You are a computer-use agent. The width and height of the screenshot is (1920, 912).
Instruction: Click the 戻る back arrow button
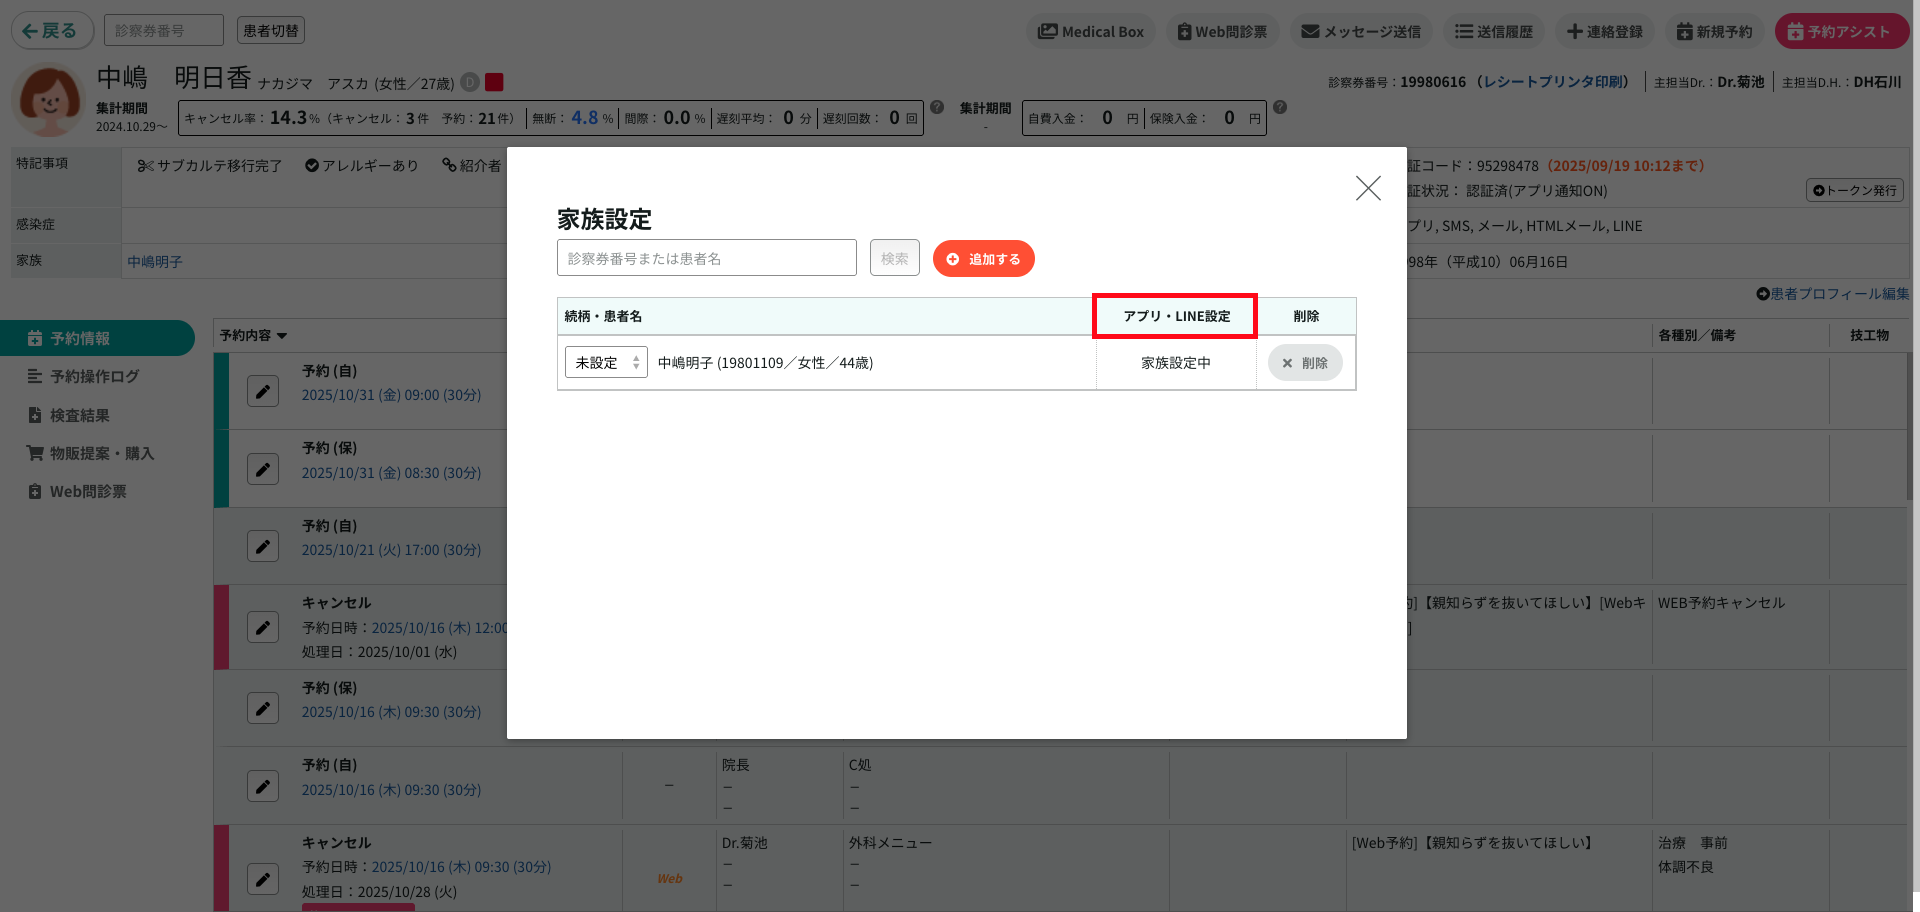(x=51, y=31)
